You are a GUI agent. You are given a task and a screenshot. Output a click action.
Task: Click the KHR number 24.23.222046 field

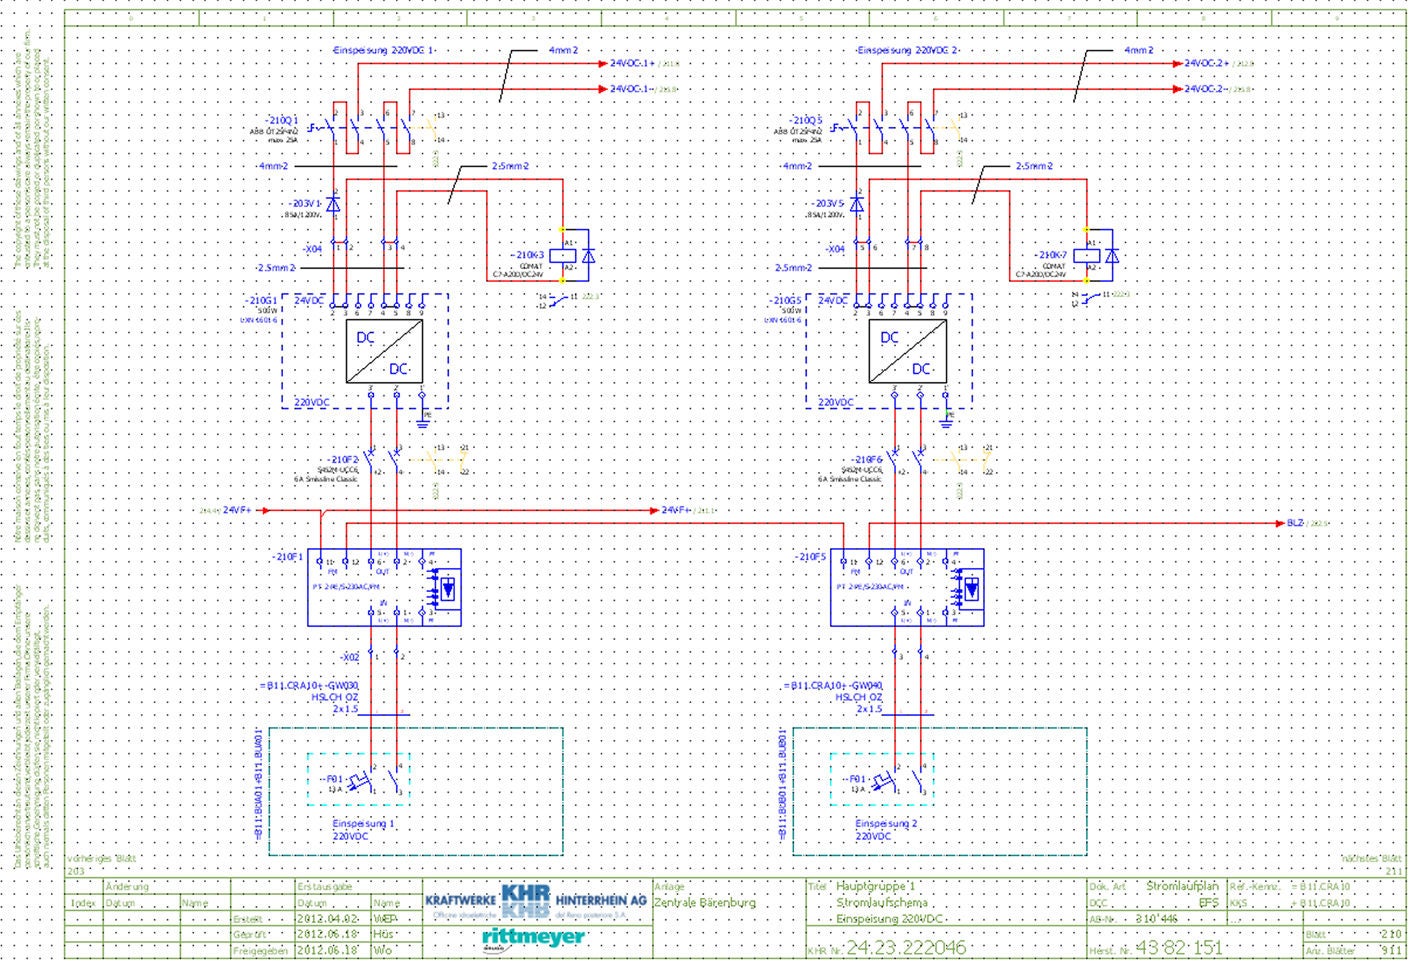point(905,948)
